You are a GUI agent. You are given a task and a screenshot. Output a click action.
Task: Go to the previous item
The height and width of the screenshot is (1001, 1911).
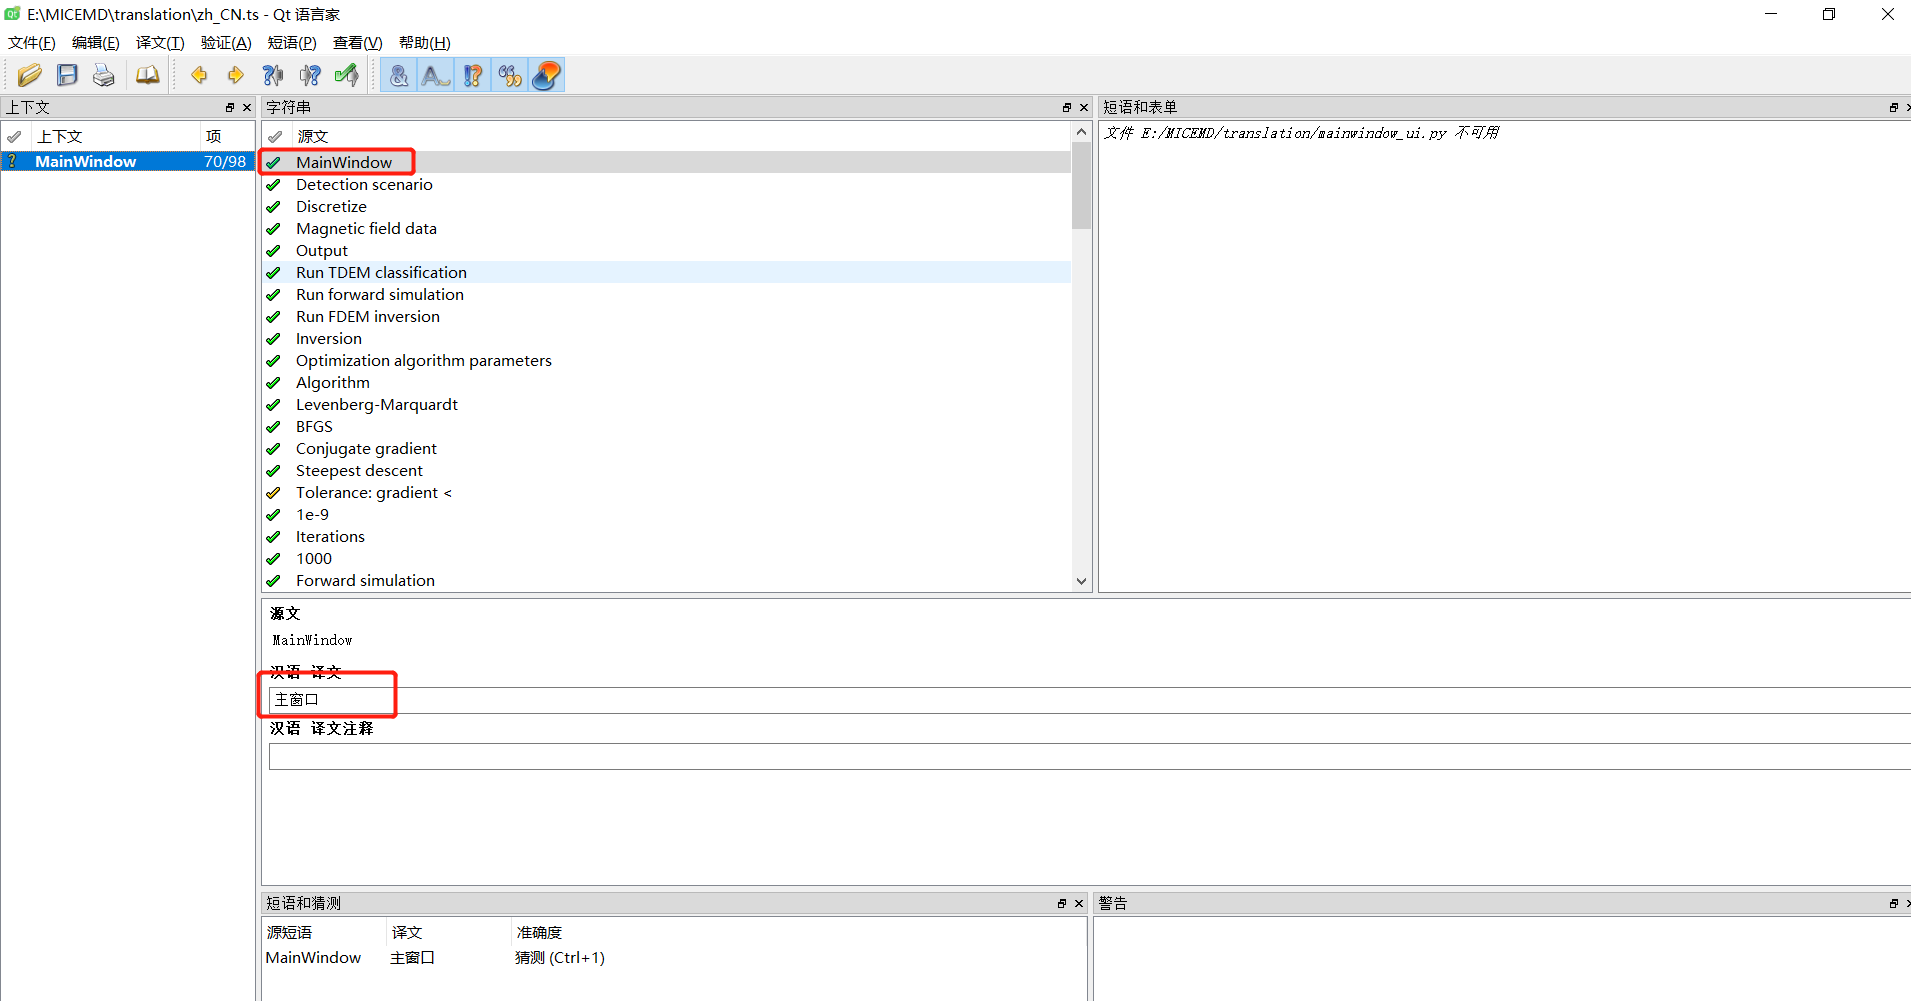[199, 75]
